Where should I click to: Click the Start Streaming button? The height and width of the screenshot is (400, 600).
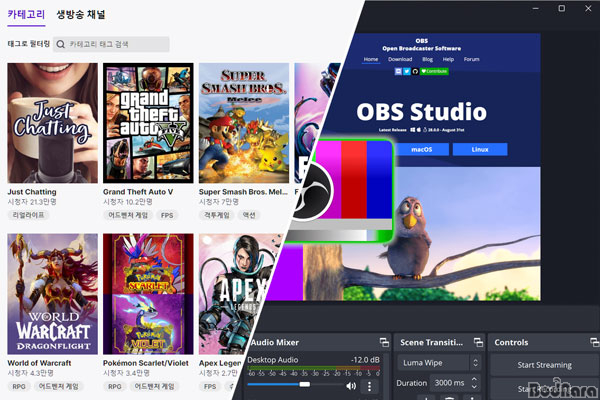coord(545,365)
